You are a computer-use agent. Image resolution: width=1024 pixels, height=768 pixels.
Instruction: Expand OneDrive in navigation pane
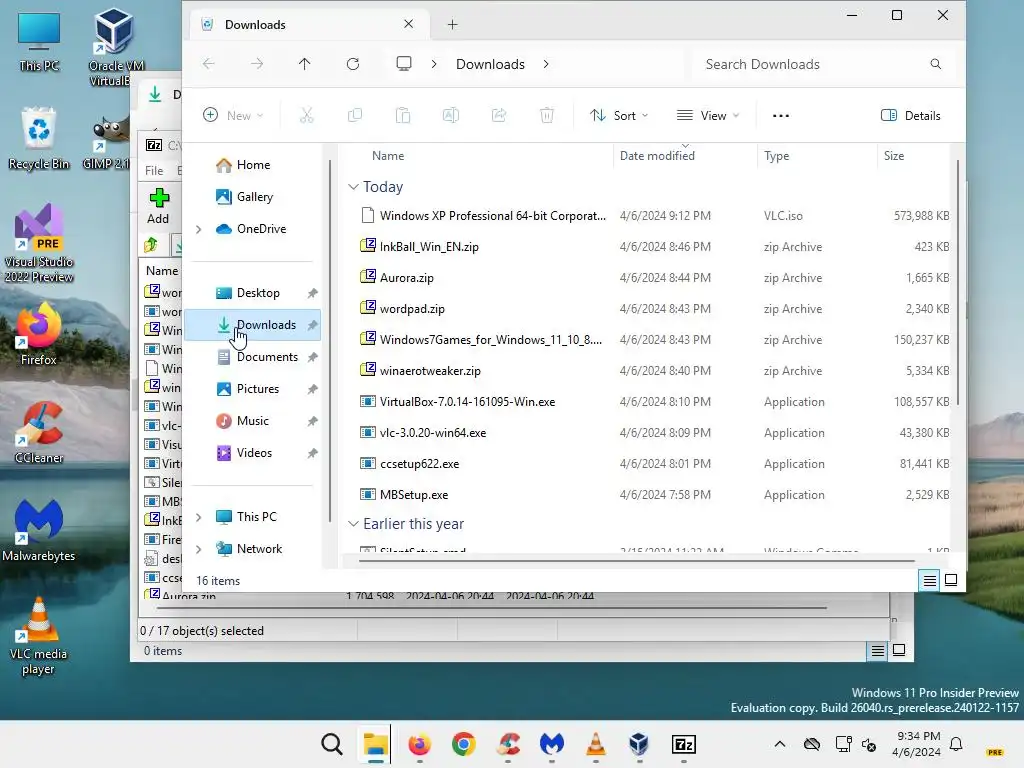pos(199,229)
